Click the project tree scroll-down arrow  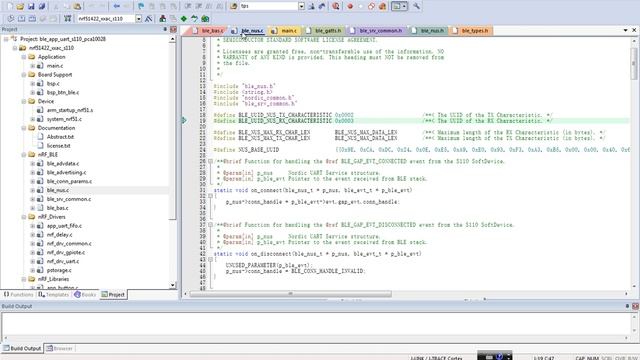[x=173, y=285]
